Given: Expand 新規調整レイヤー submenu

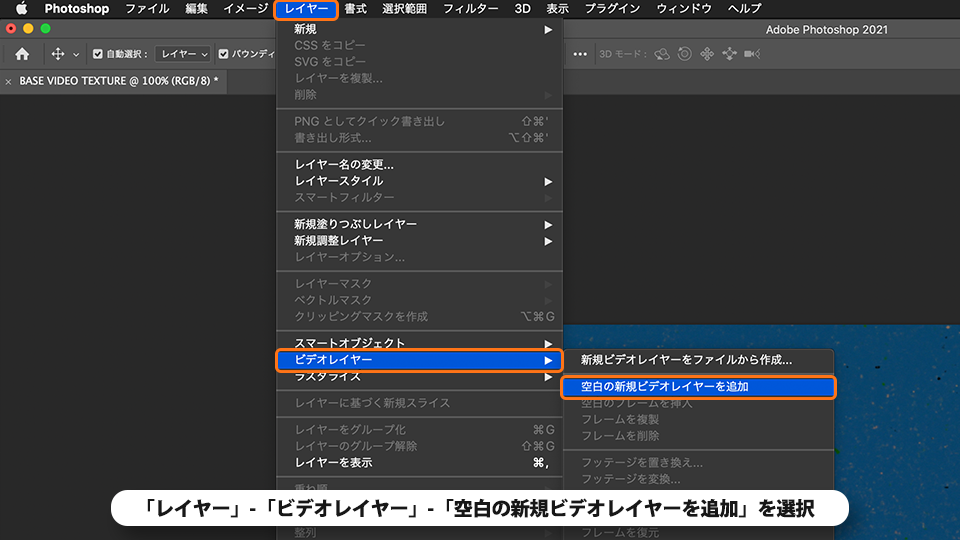Looking at the screenshot, I should 419,241.
